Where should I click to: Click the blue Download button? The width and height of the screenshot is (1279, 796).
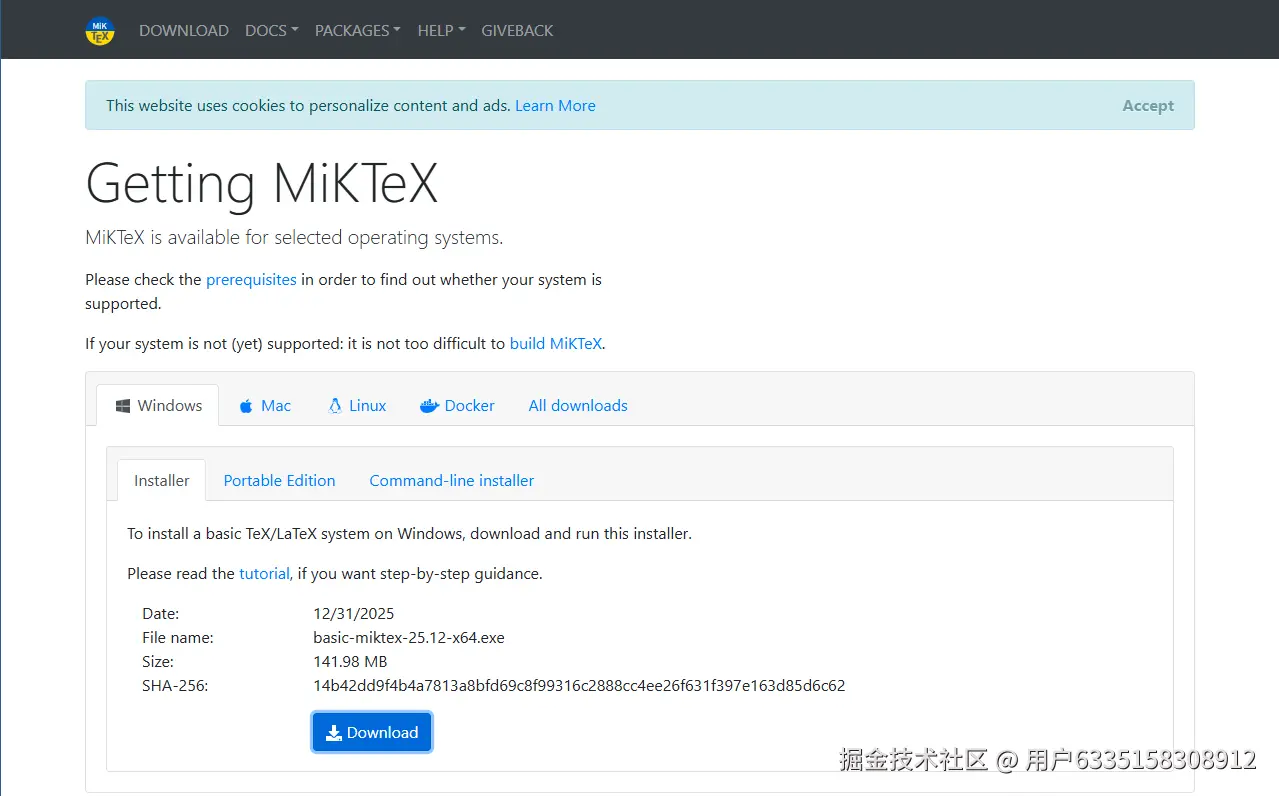(x=372, y=733)
